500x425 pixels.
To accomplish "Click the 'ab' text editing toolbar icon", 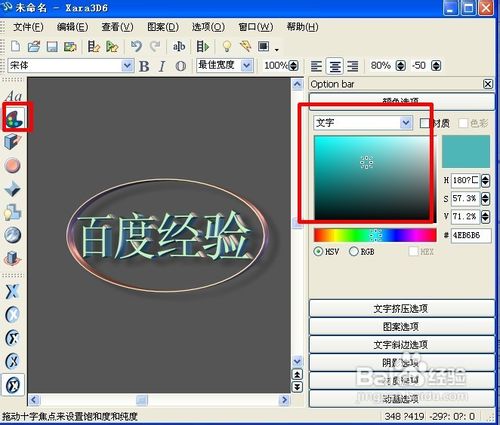I will (x=179, y=46).
